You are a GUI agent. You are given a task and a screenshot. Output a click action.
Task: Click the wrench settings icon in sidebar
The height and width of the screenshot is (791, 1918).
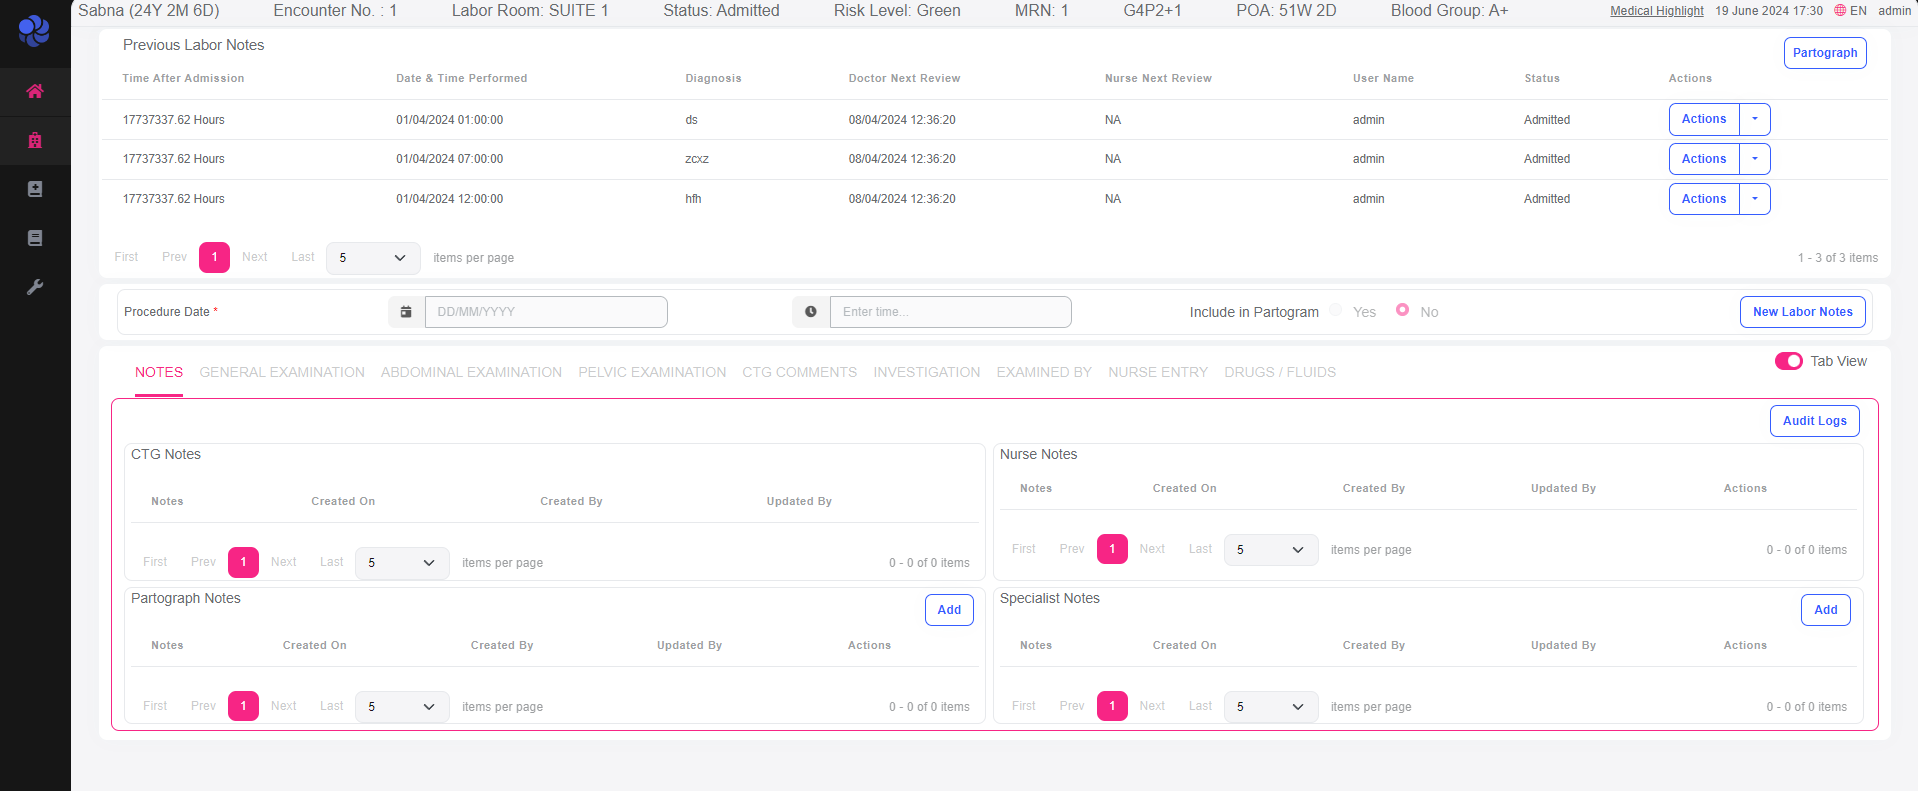pos(35,287)
